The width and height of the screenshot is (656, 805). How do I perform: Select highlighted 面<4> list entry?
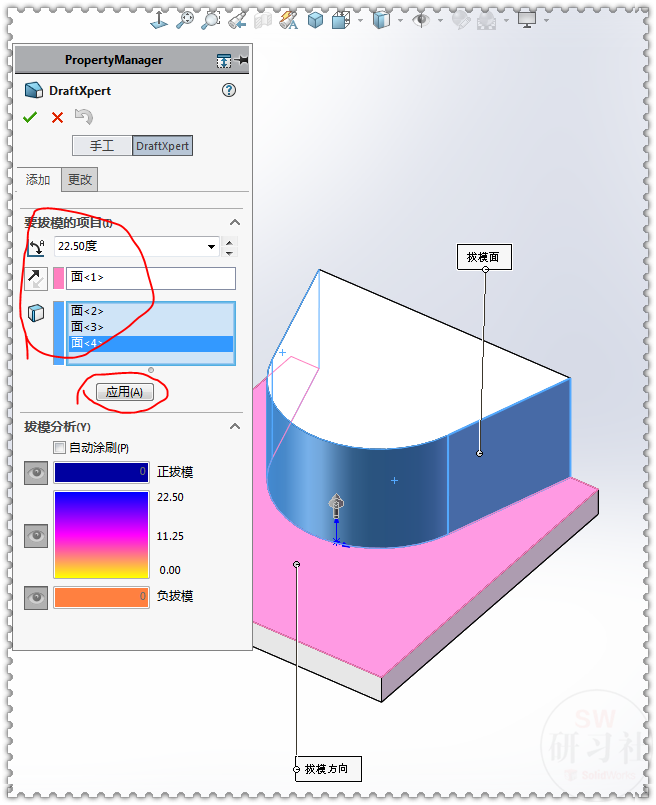151,343
